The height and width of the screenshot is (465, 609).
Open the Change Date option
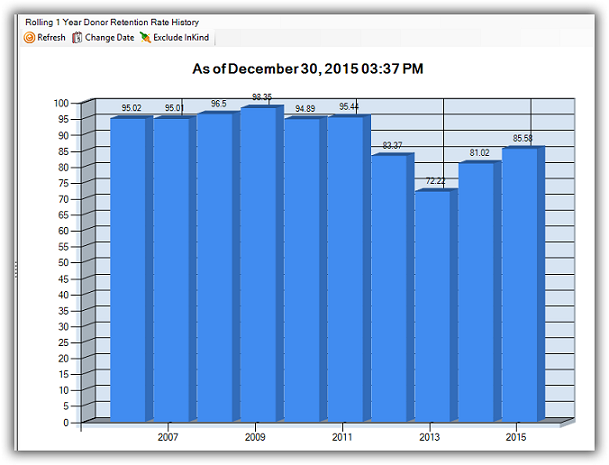coord(110,38)
